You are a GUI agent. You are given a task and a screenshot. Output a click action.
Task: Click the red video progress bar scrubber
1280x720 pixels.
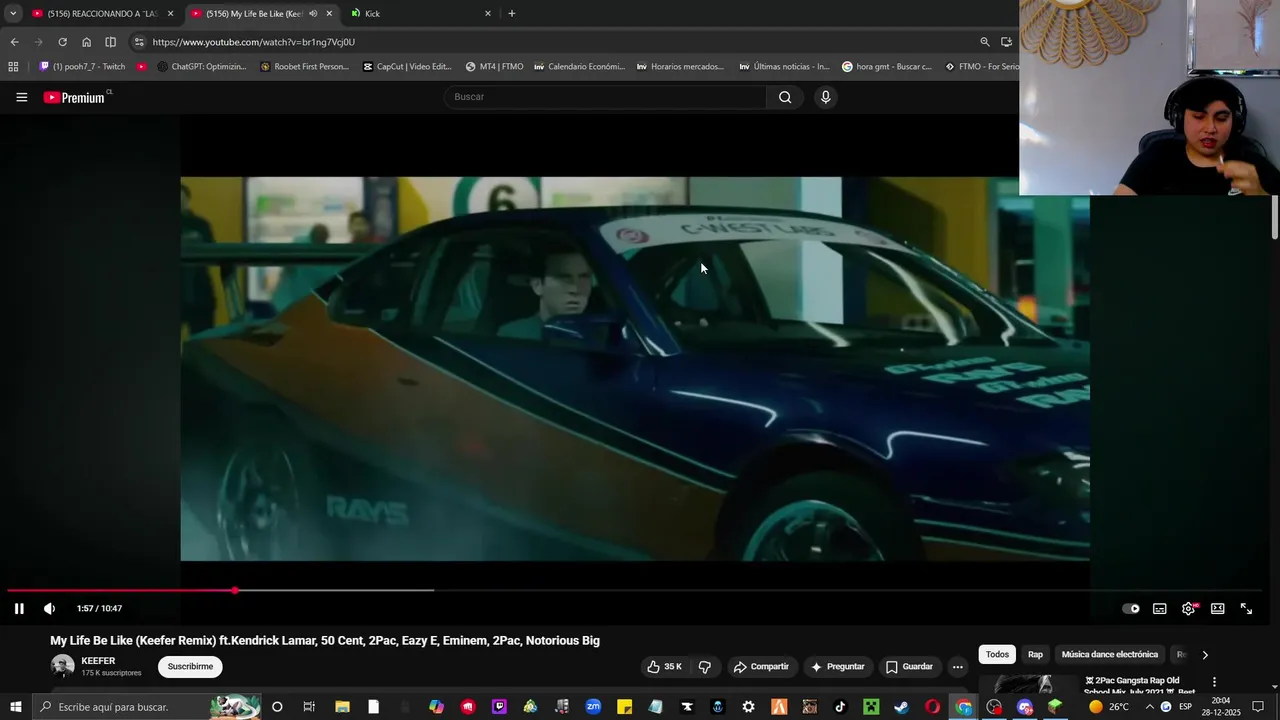pos(235,590)
